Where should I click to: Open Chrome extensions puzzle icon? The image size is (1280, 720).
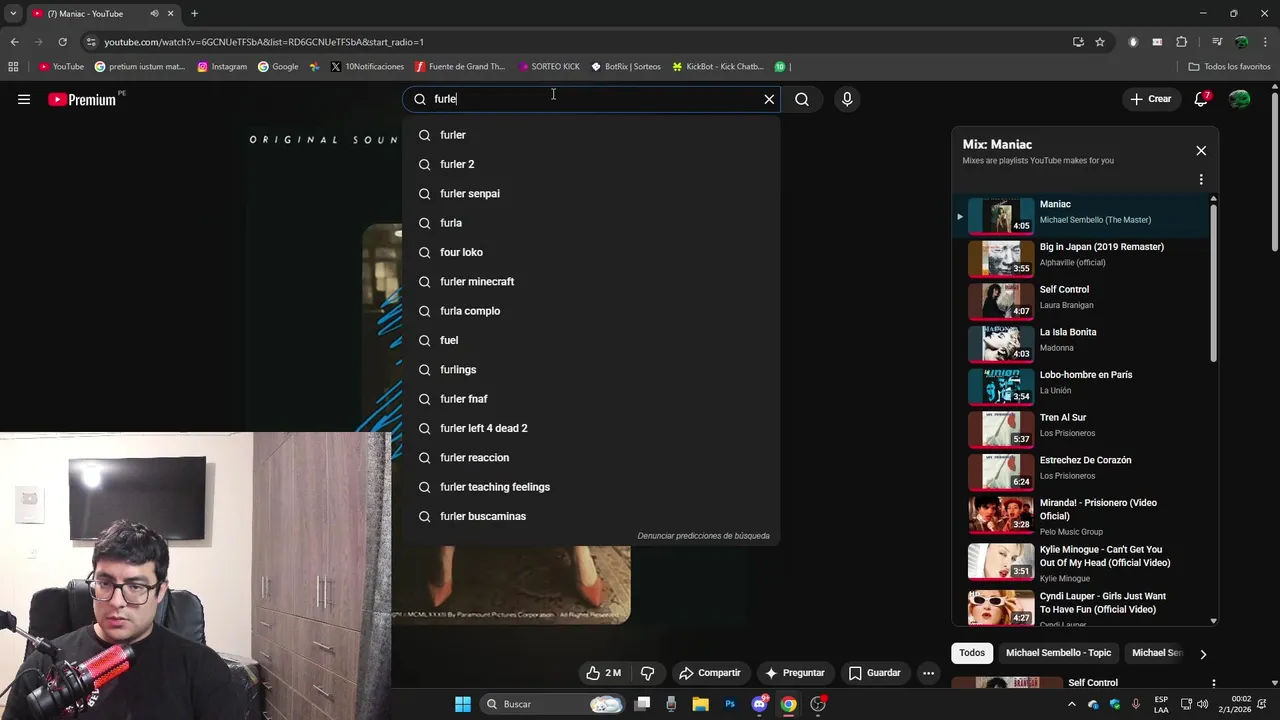(x=1182, y=42)
